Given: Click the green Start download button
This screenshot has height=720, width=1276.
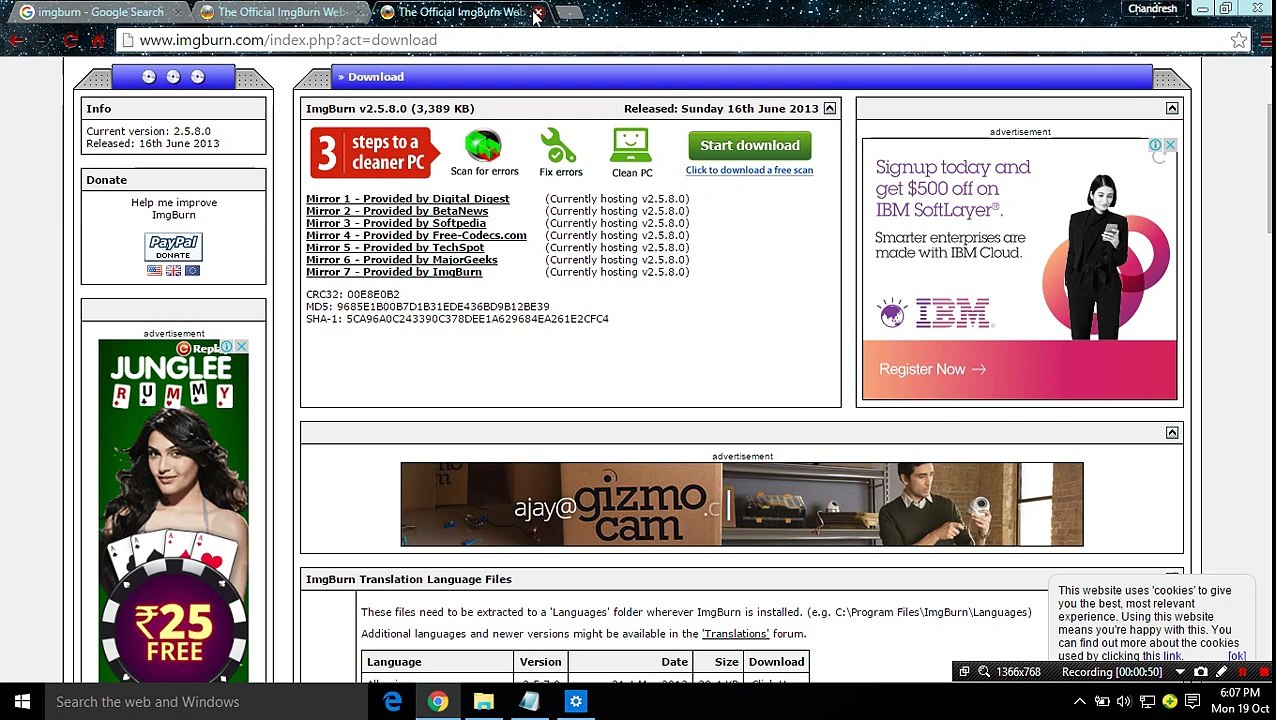Looking at the screenshot, I should coord(750,146).
